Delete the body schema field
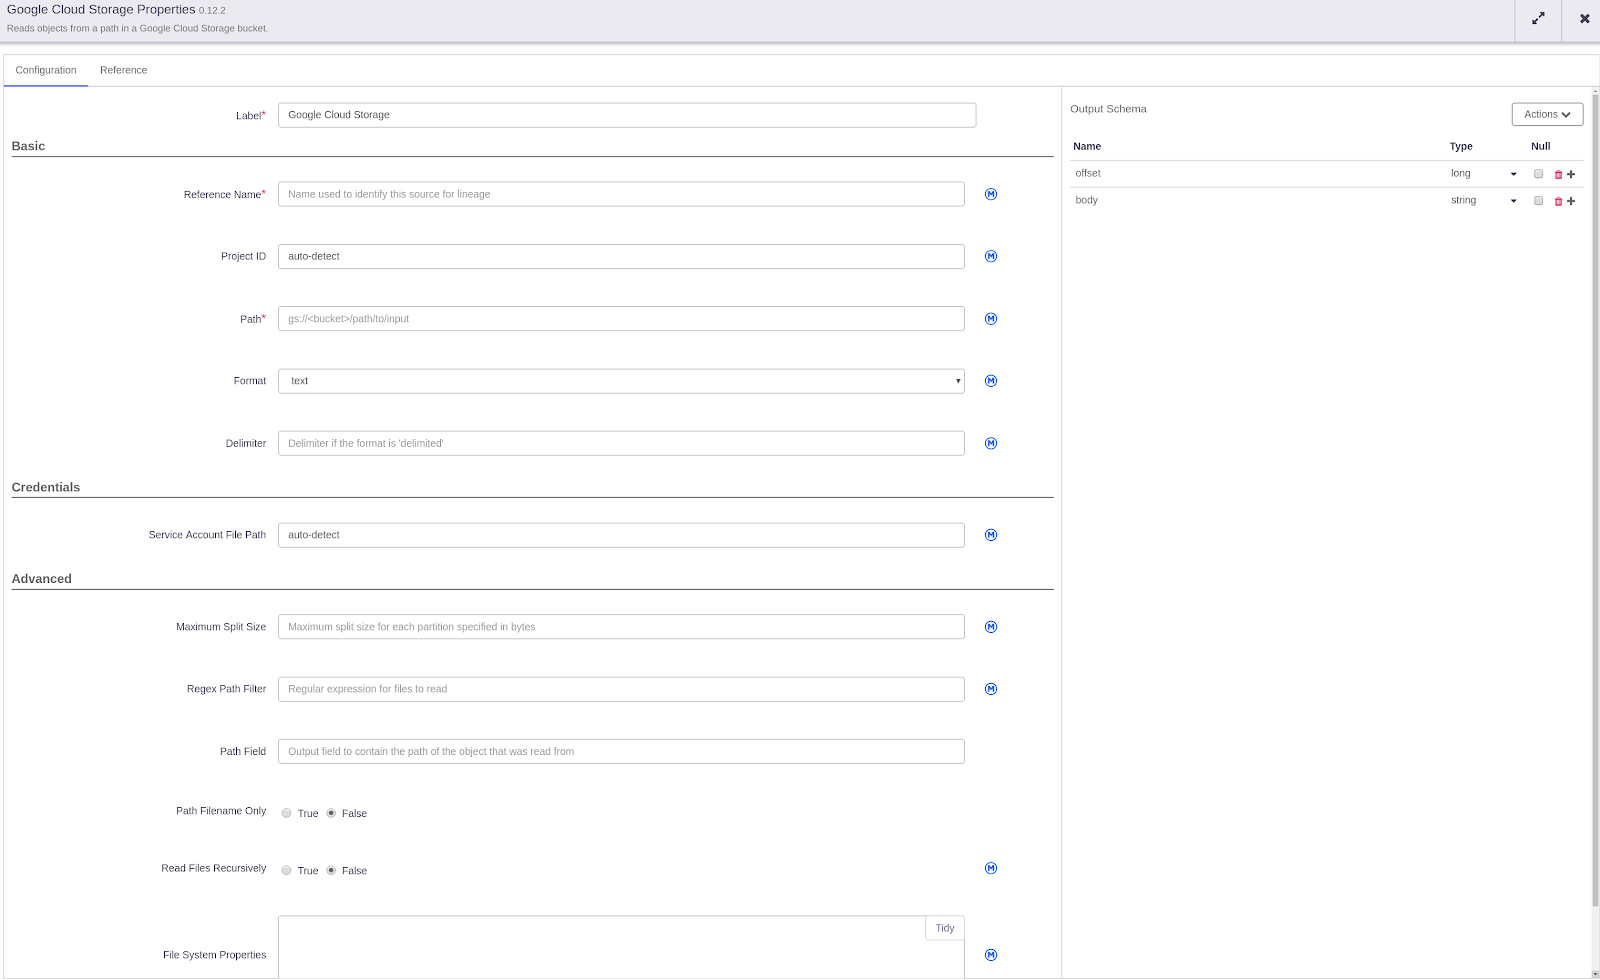1600x980 pixels. [x=1558, y=201]
